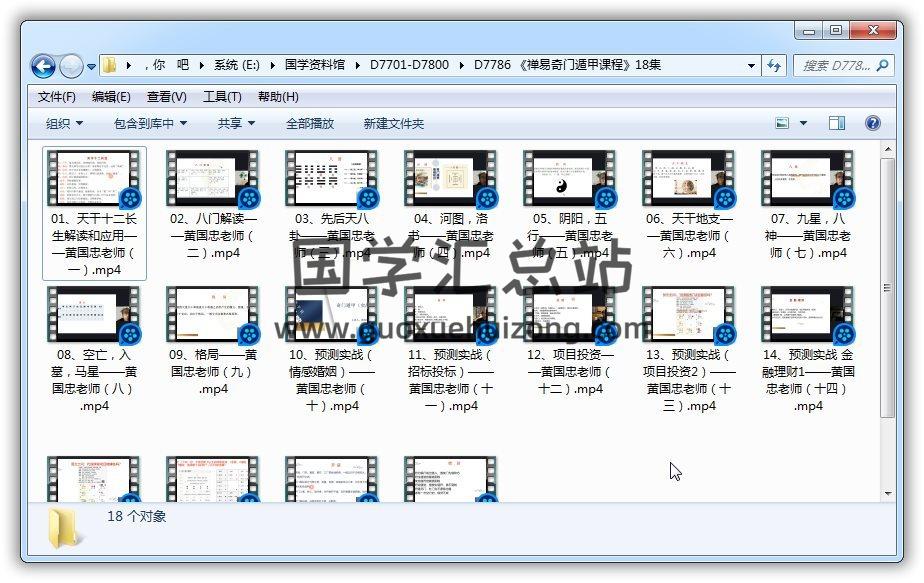Screen dimensions: 924x583
Task: Open the 文件(F) menu
Action: [x=57, y=97]
